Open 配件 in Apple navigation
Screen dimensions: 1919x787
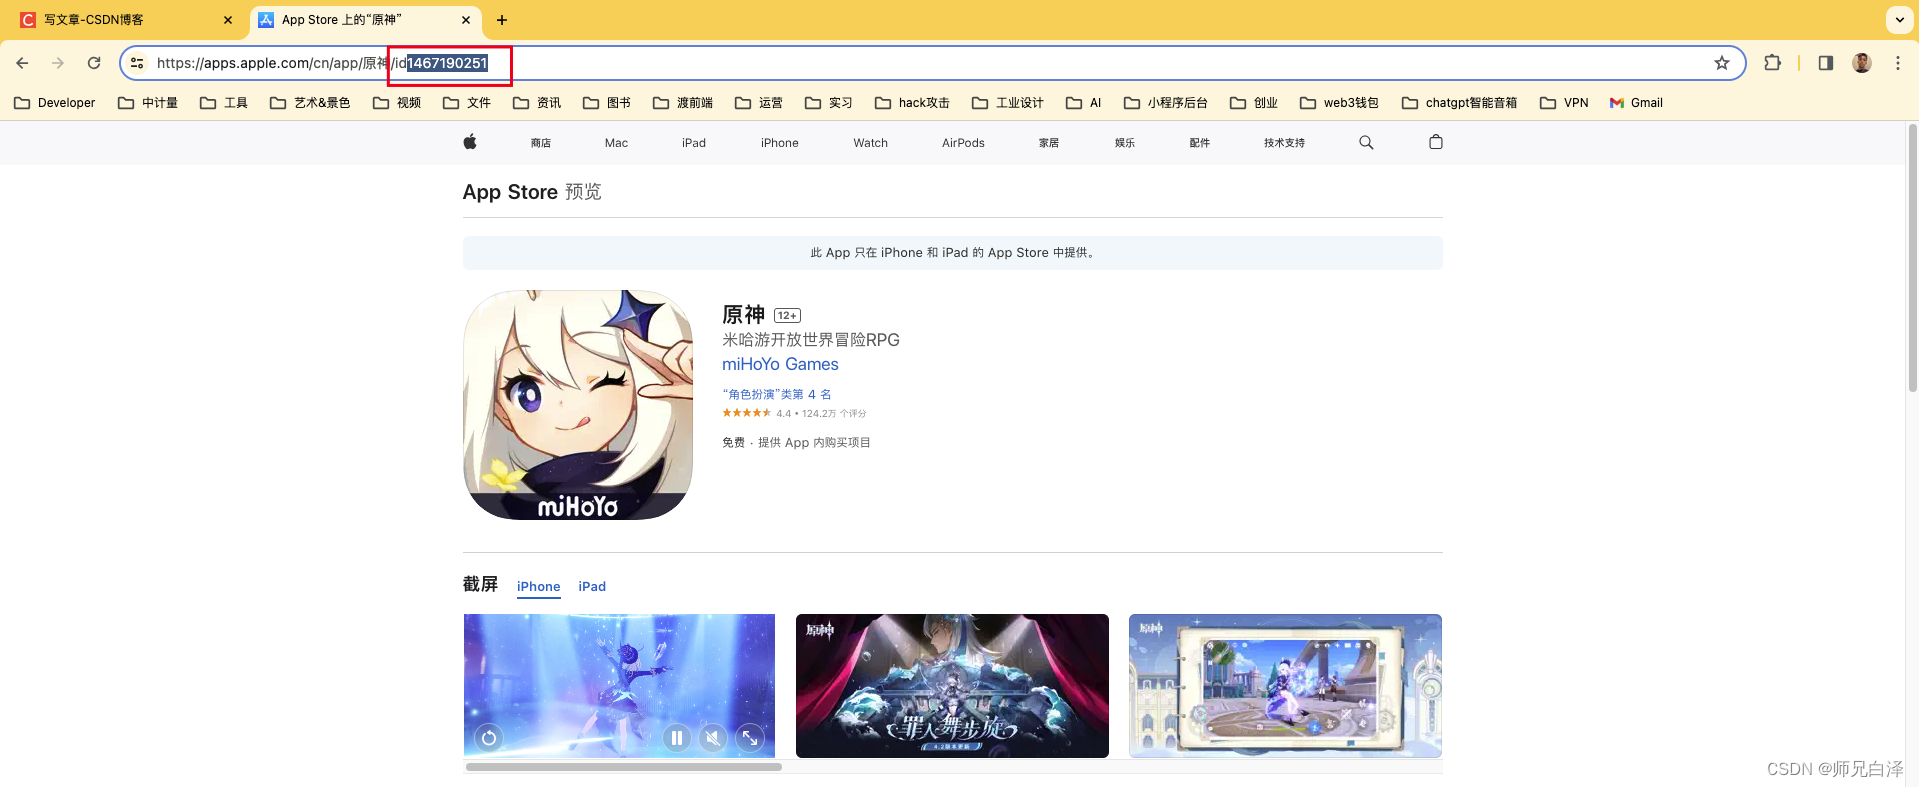coord(1200,143)
